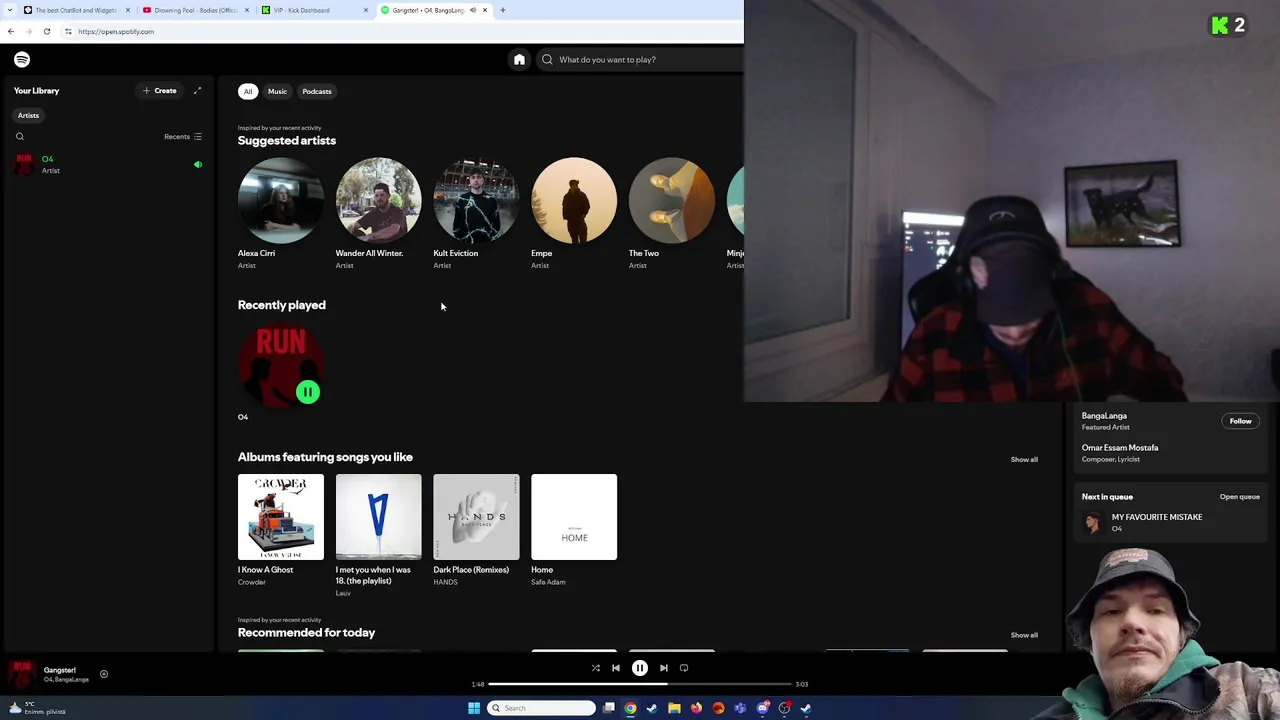Seek within the song progress bar
The width and height of the screenshot is (1280, 720).
point(640,684)
